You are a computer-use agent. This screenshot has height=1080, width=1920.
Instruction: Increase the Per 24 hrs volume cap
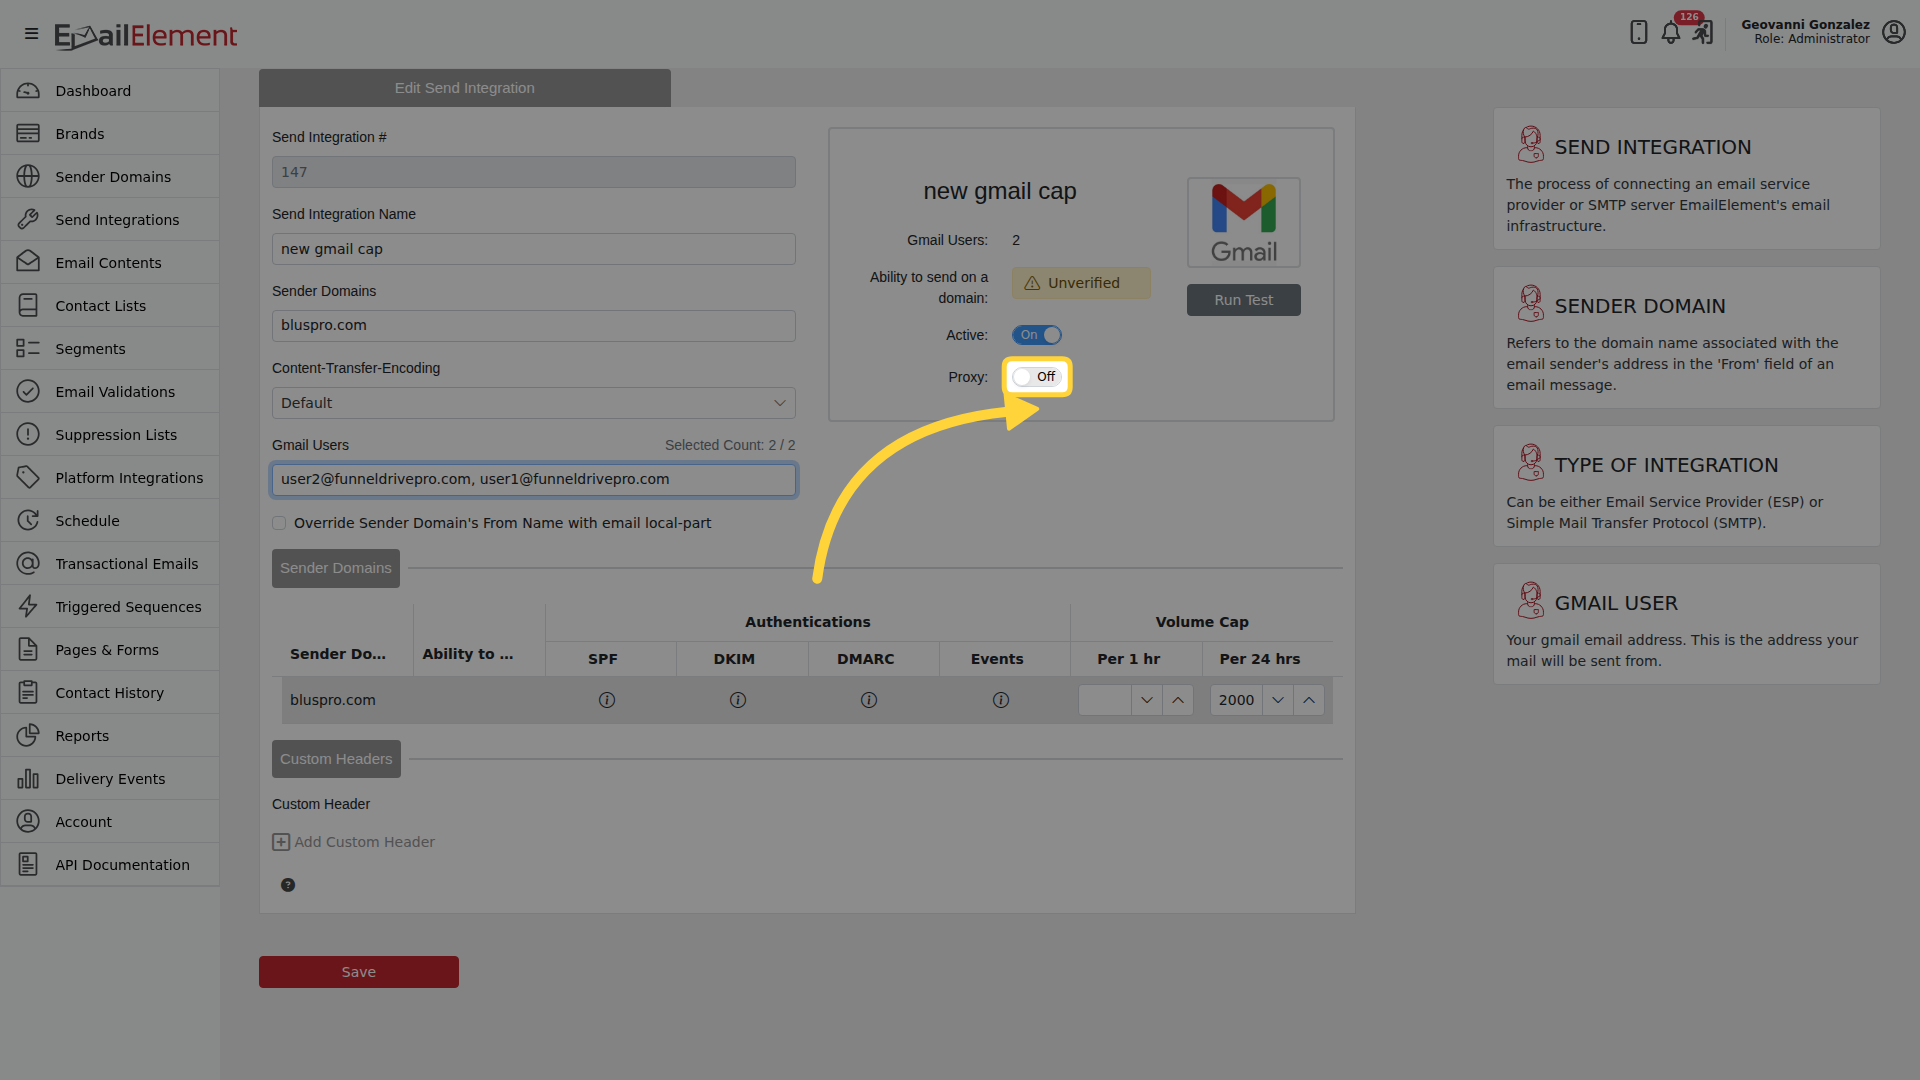tap(1309, 700)
